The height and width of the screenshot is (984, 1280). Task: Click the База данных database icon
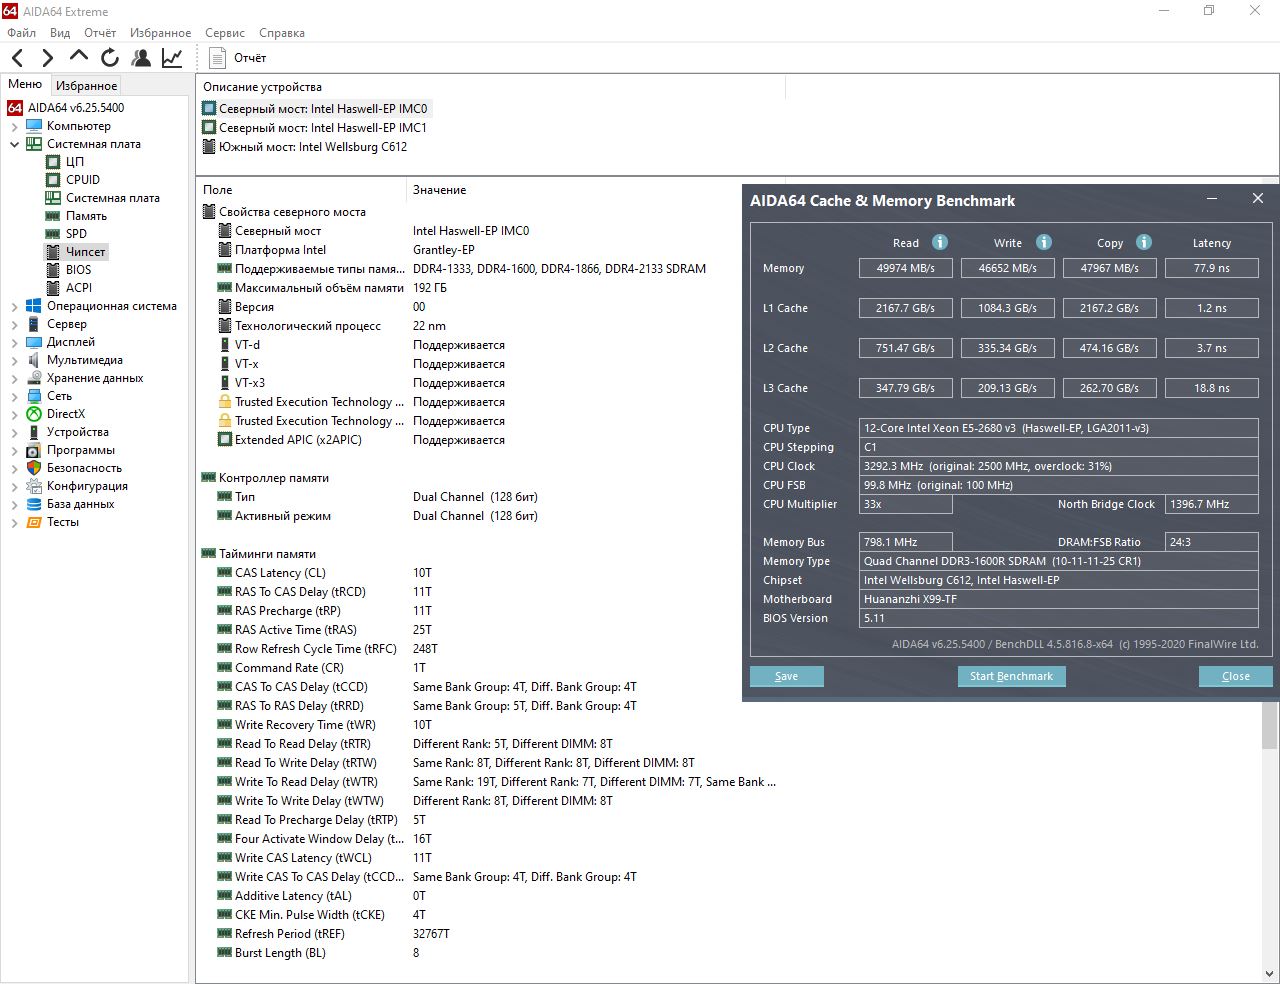pyautogui.click(x=34, y=504)
